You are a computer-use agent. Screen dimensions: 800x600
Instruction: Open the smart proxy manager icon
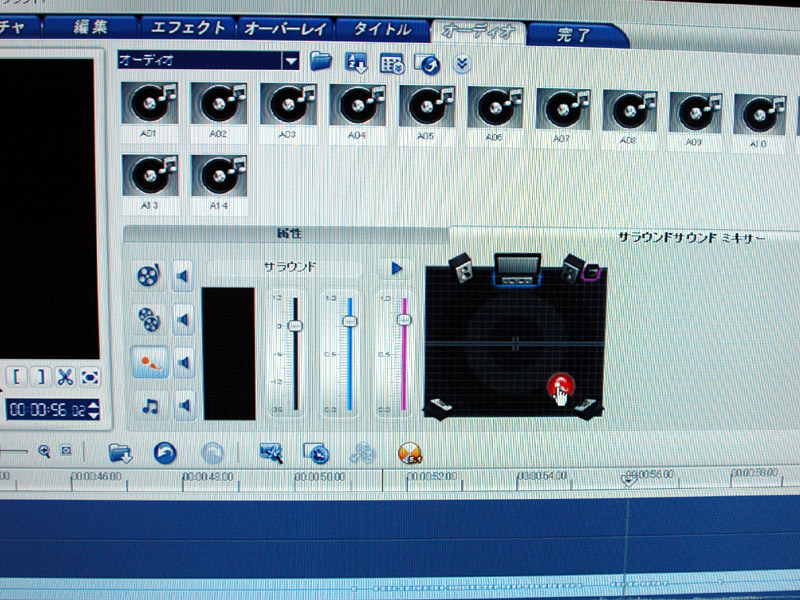coord(271,453)
